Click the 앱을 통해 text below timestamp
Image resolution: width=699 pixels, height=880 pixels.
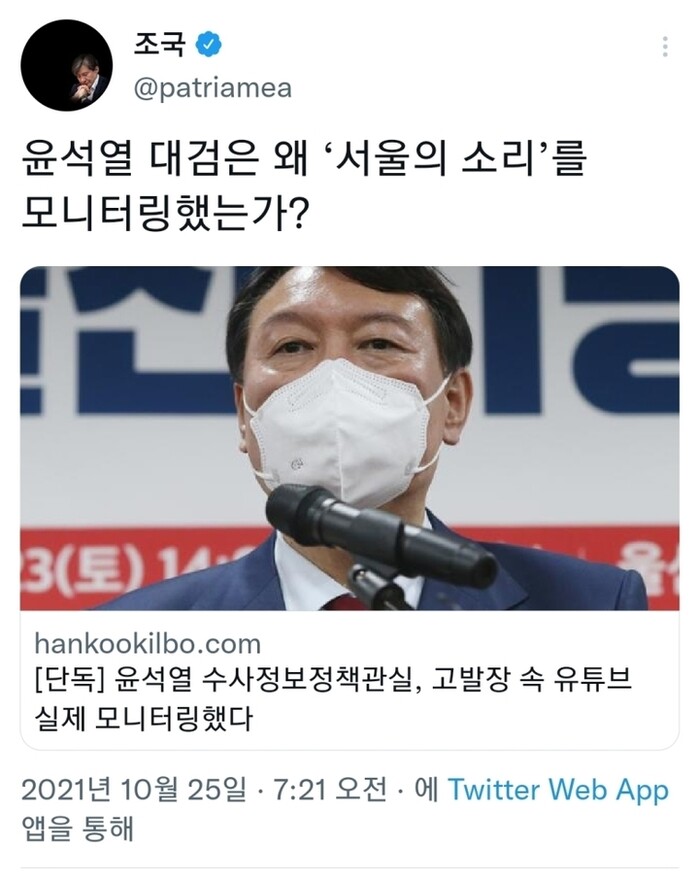(x=77, y=828)
